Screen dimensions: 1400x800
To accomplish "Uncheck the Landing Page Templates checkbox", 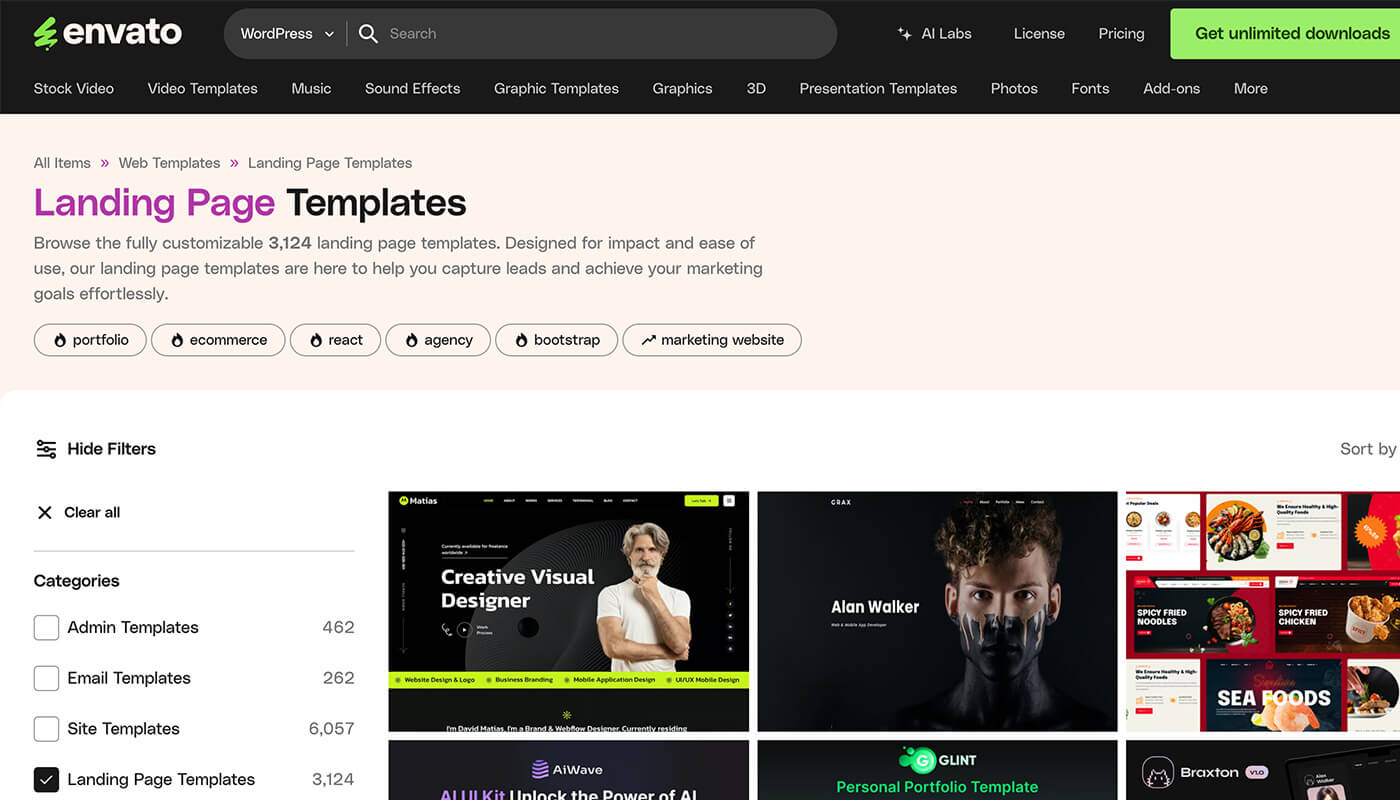I will (x=46, y=780).
